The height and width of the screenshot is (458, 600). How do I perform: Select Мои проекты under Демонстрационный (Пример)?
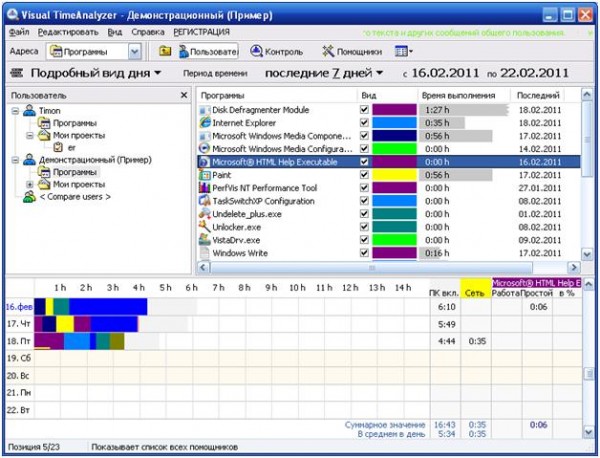point(79,184)
